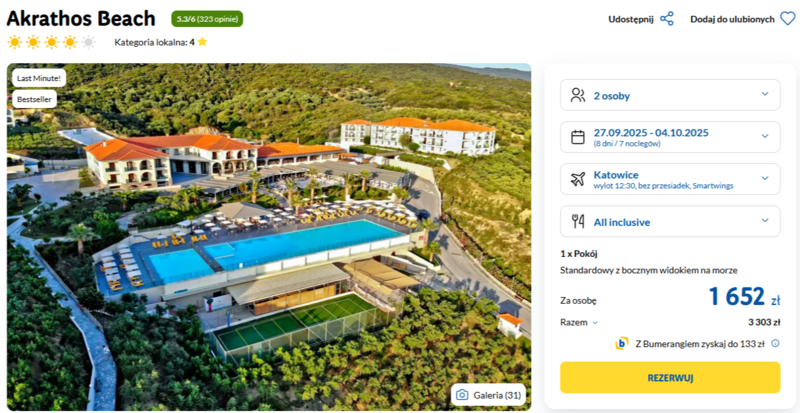The width and height of the screenshot is (800, 413).
Task: Click the Dodaj do ulubionych text
Action: [732, 19]
